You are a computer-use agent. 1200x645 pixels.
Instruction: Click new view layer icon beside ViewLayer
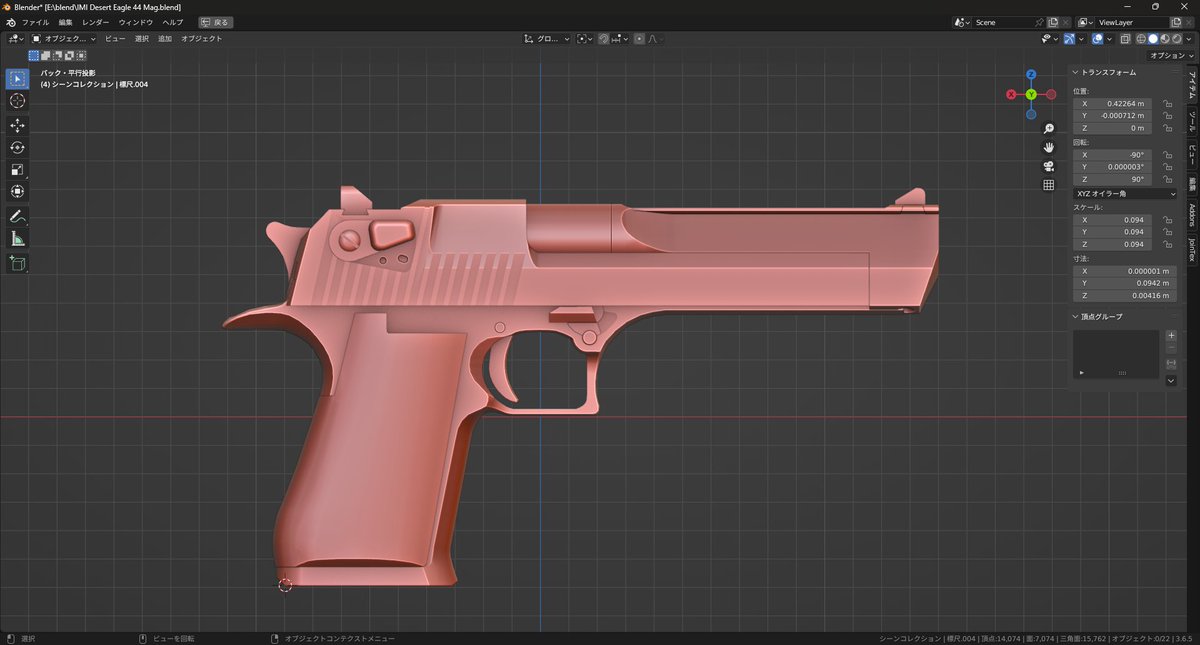(x=1176, y=22)
